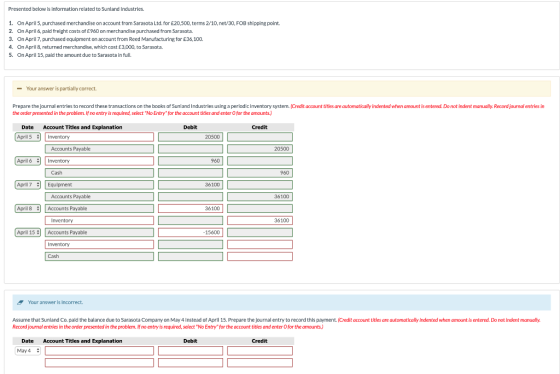Open the April 15 date dropdown
Image resolution: width=560 pixels, height=374 pixels.
pos(28,232)
